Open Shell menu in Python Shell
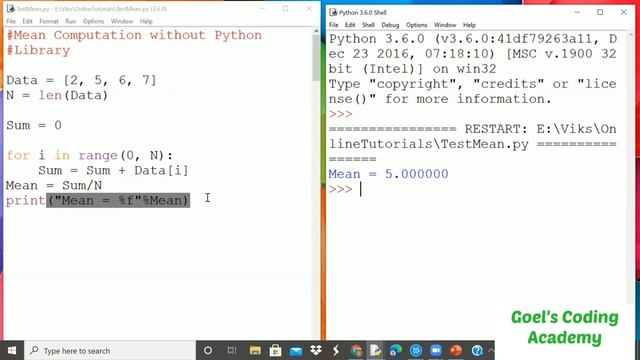 point(368,25)
